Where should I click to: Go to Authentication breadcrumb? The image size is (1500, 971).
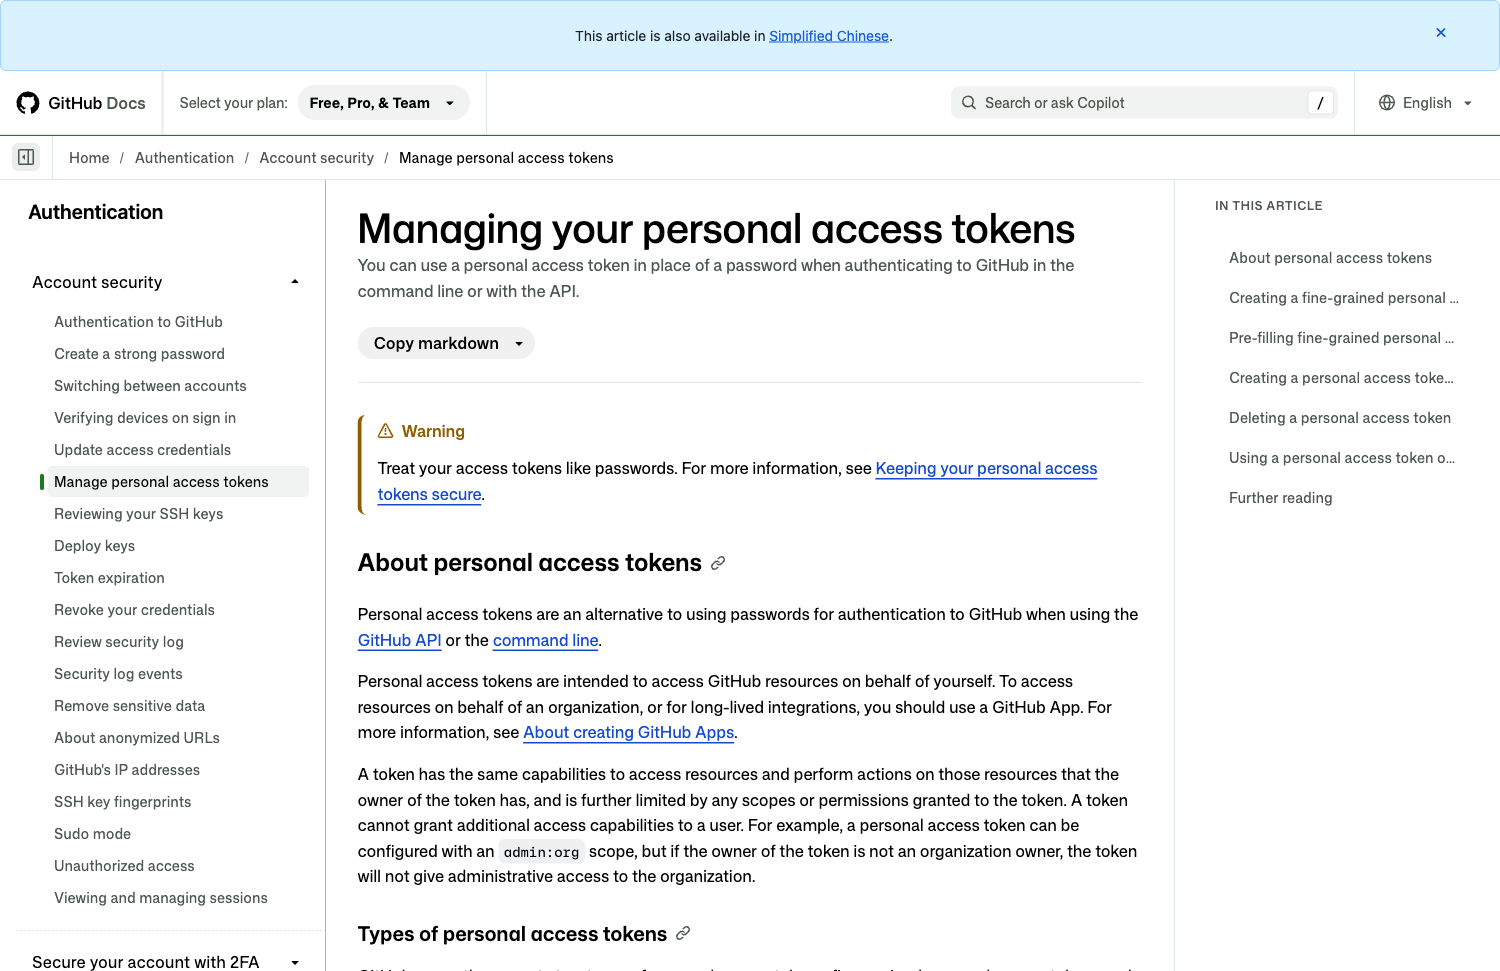(x=184, y=158)
